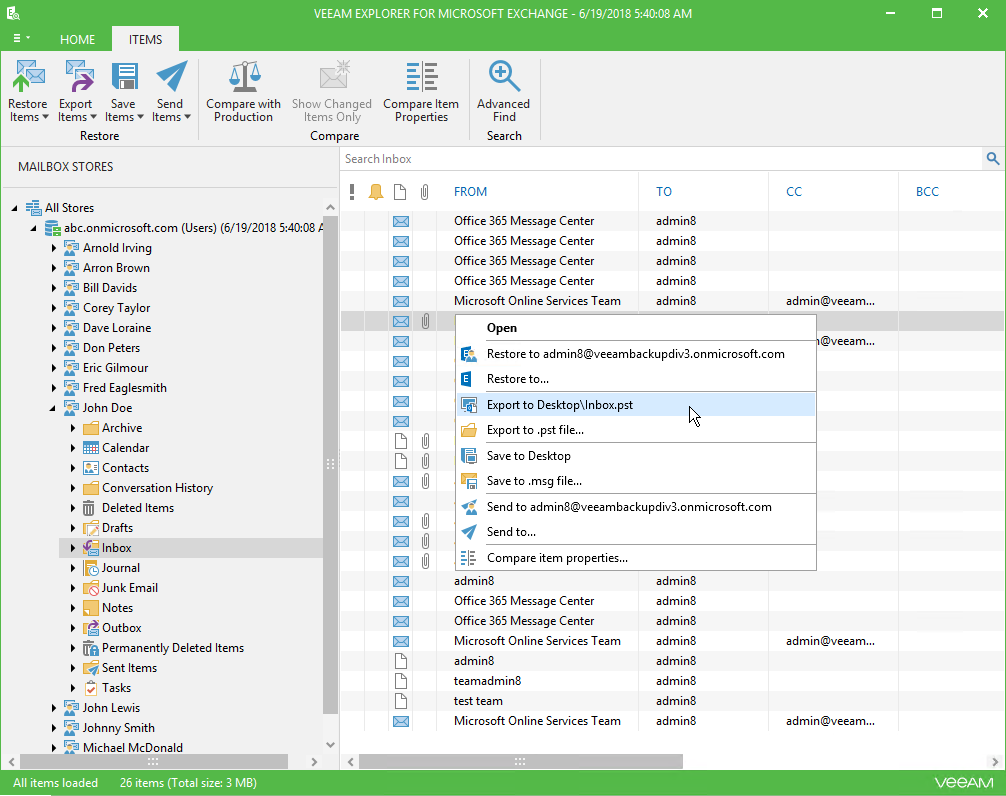Sort by the item type page column icon
The image size is (1006, 796).
click(x=400, y=191)
